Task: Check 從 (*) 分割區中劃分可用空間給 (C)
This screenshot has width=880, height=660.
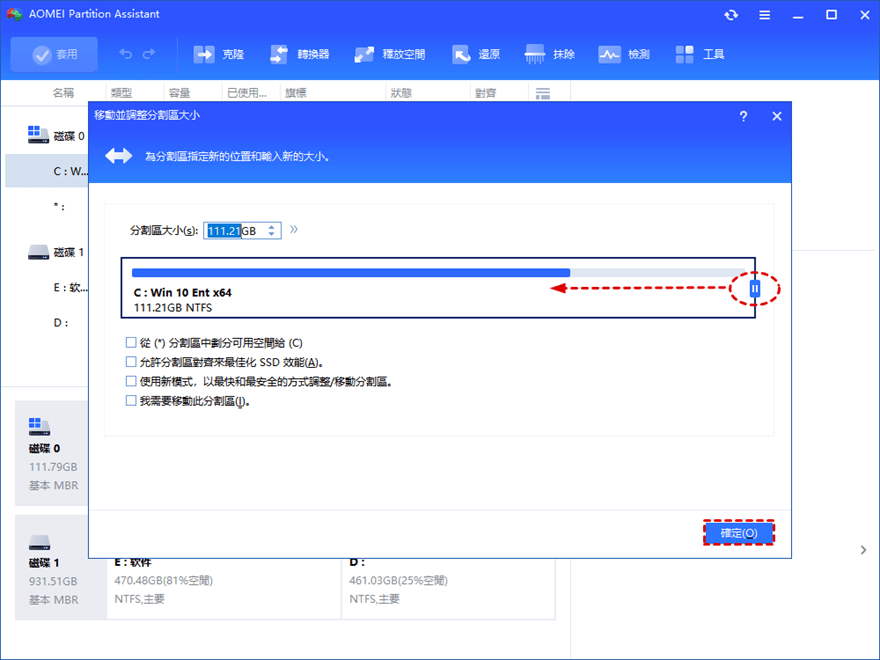Action: coord(131,342)
